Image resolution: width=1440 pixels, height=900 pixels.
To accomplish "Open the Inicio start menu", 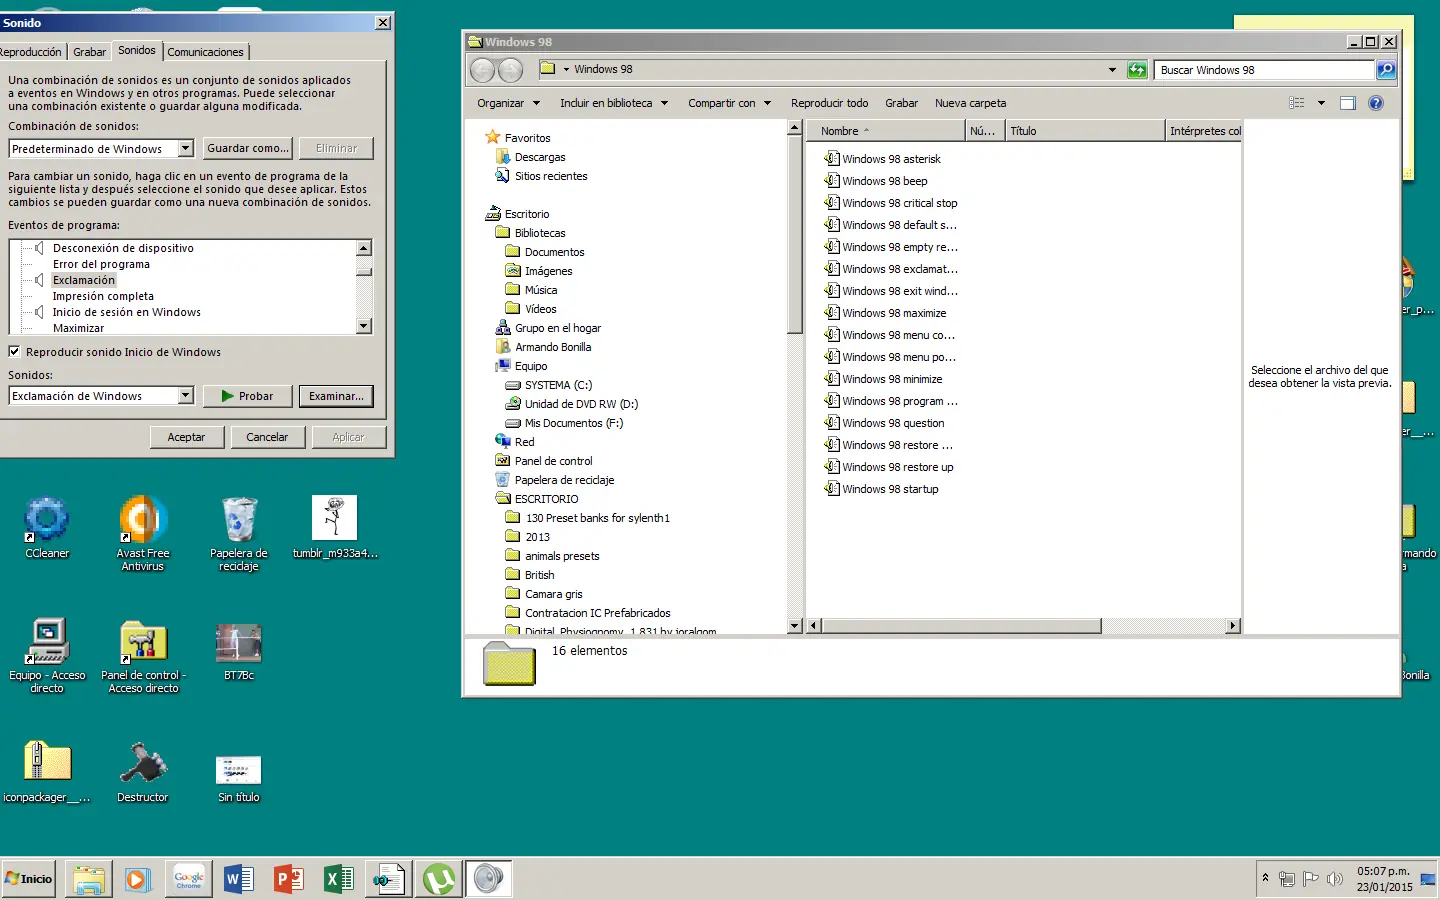I will (x=29, y=879).
